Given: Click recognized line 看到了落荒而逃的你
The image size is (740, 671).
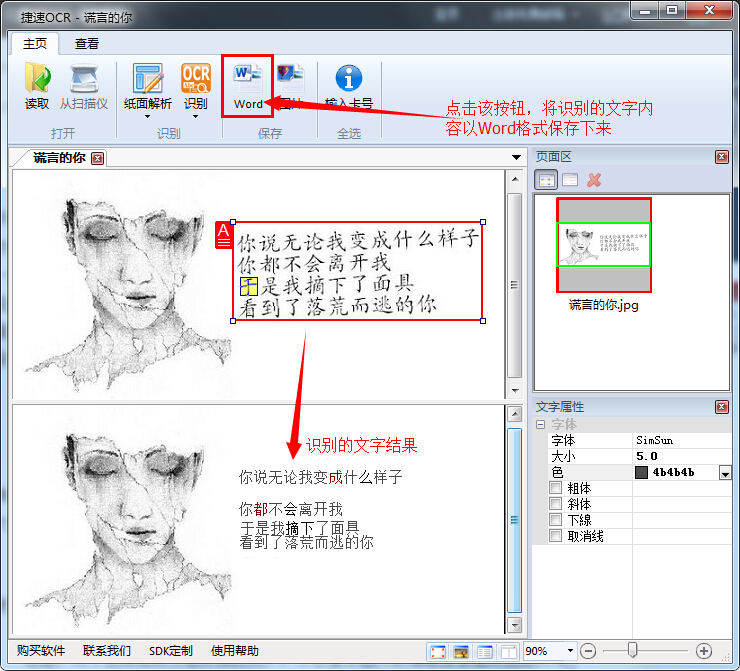Looking at the screenshot, I should pos(306,542).
